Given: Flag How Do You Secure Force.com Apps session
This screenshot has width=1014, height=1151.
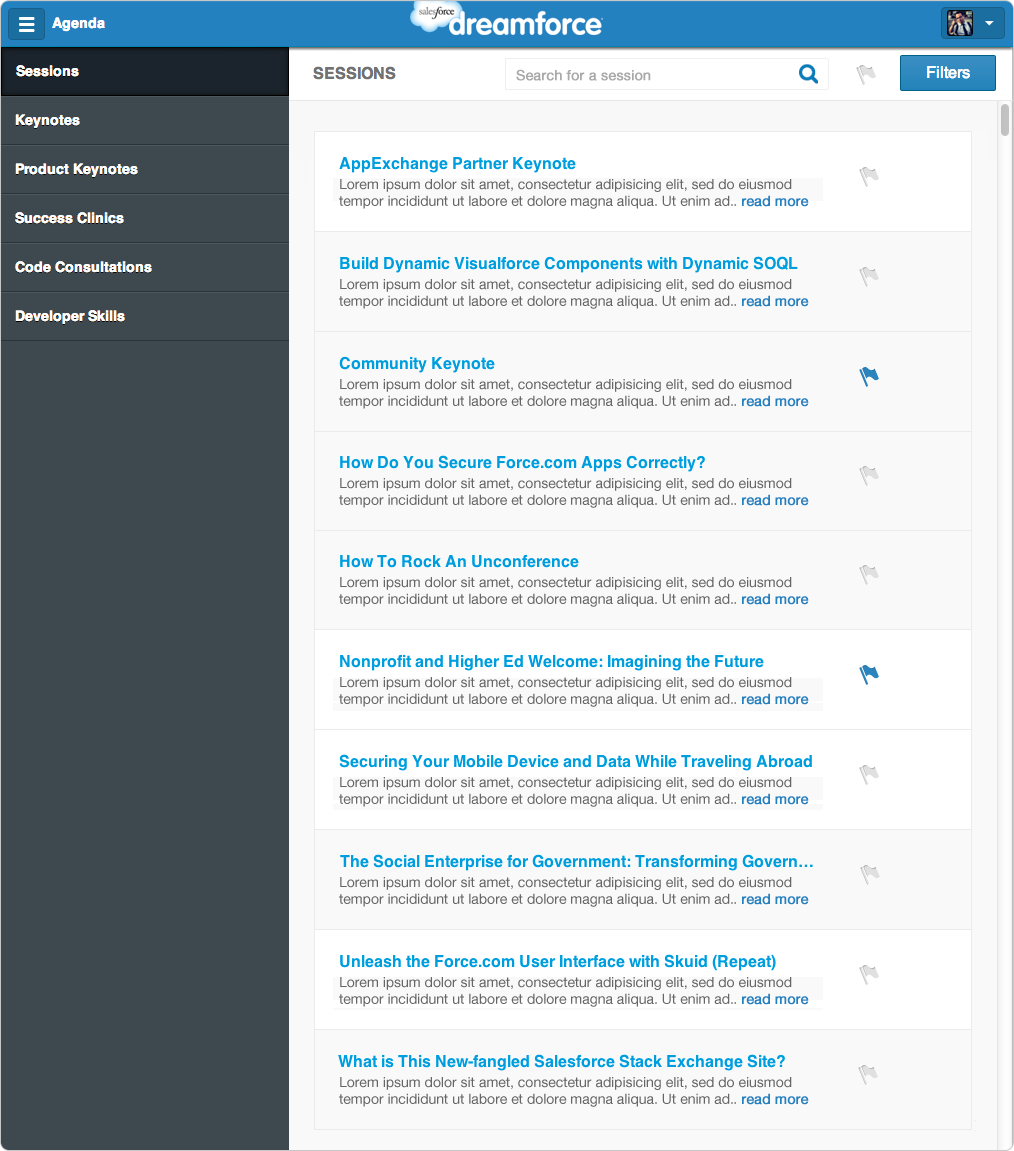Looking at the screenshot, I should [869, 475].
